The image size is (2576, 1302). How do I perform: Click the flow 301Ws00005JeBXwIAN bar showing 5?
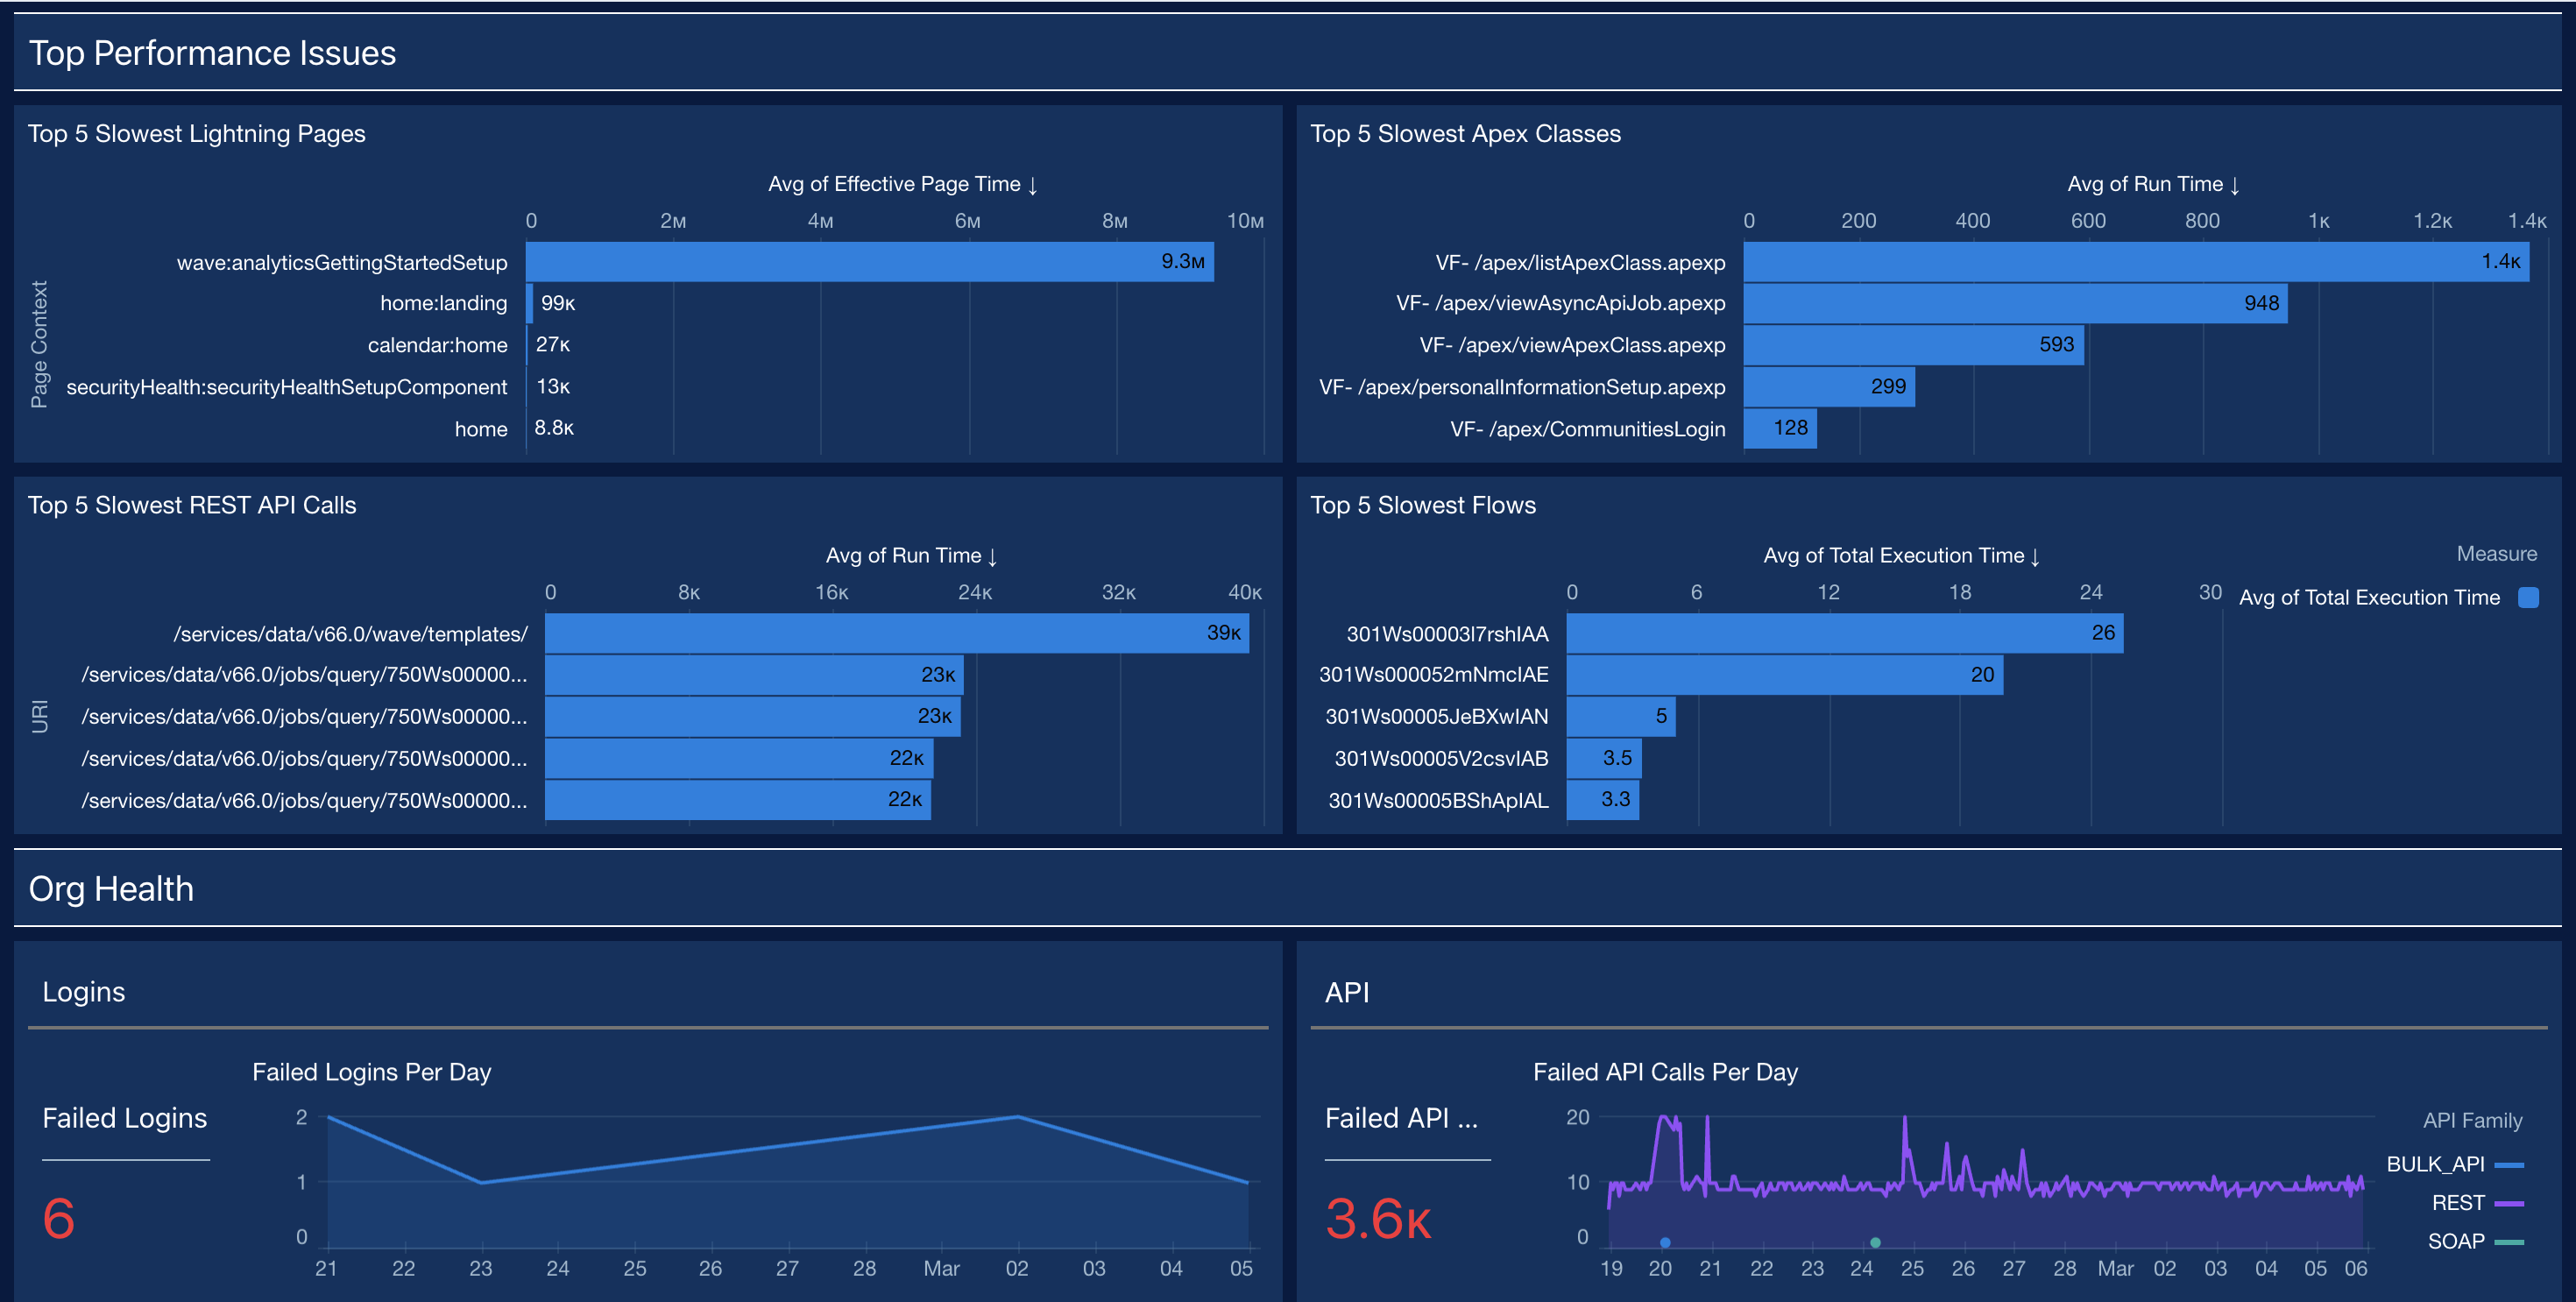click(x=1621, y=716)
